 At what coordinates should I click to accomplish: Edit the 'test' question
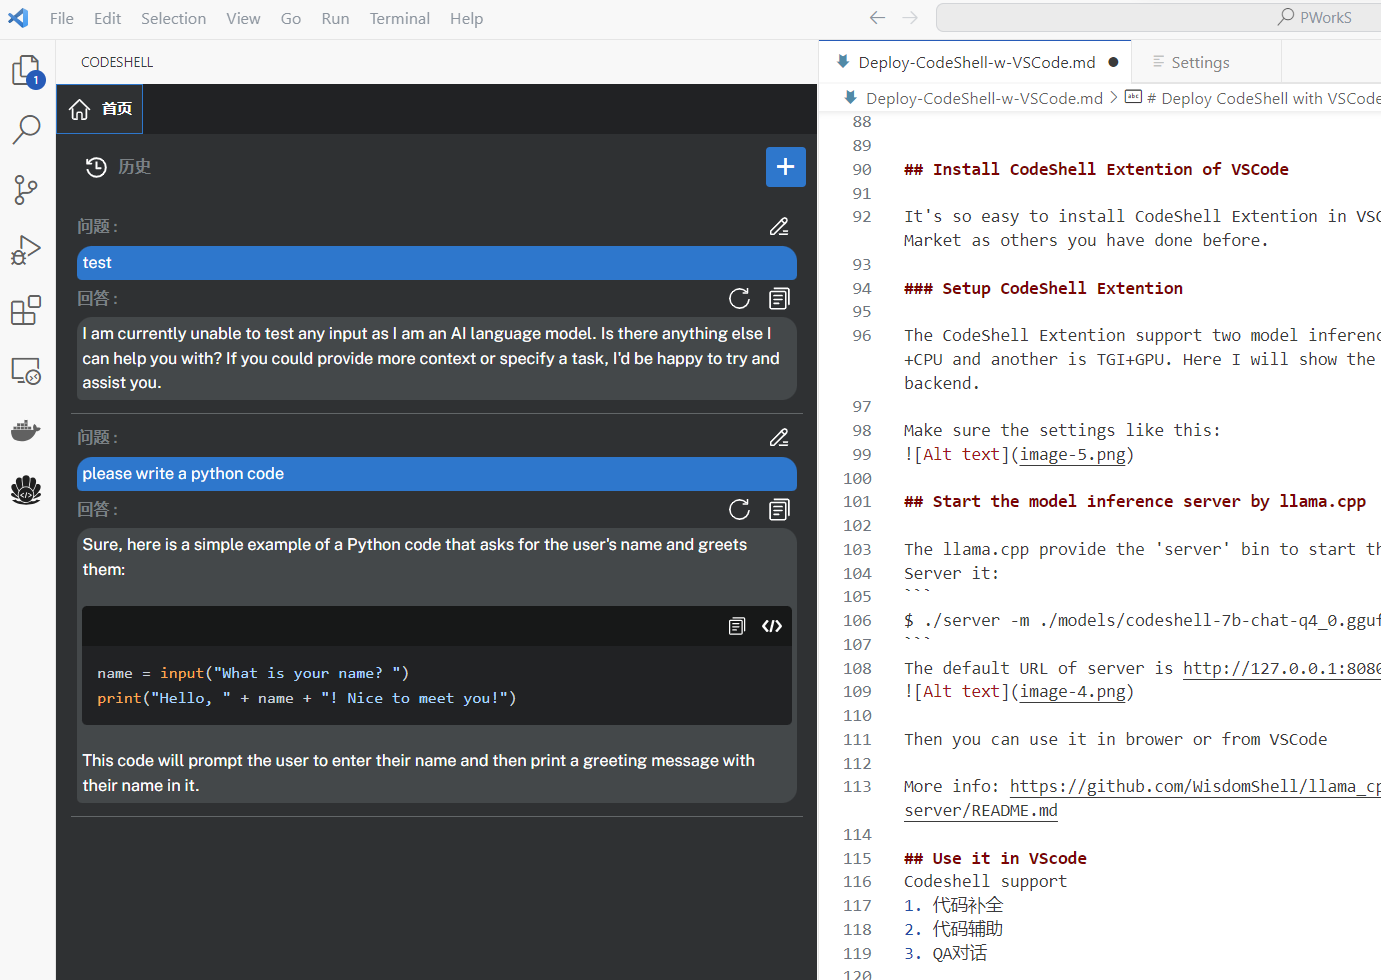(x=779, y=227)
